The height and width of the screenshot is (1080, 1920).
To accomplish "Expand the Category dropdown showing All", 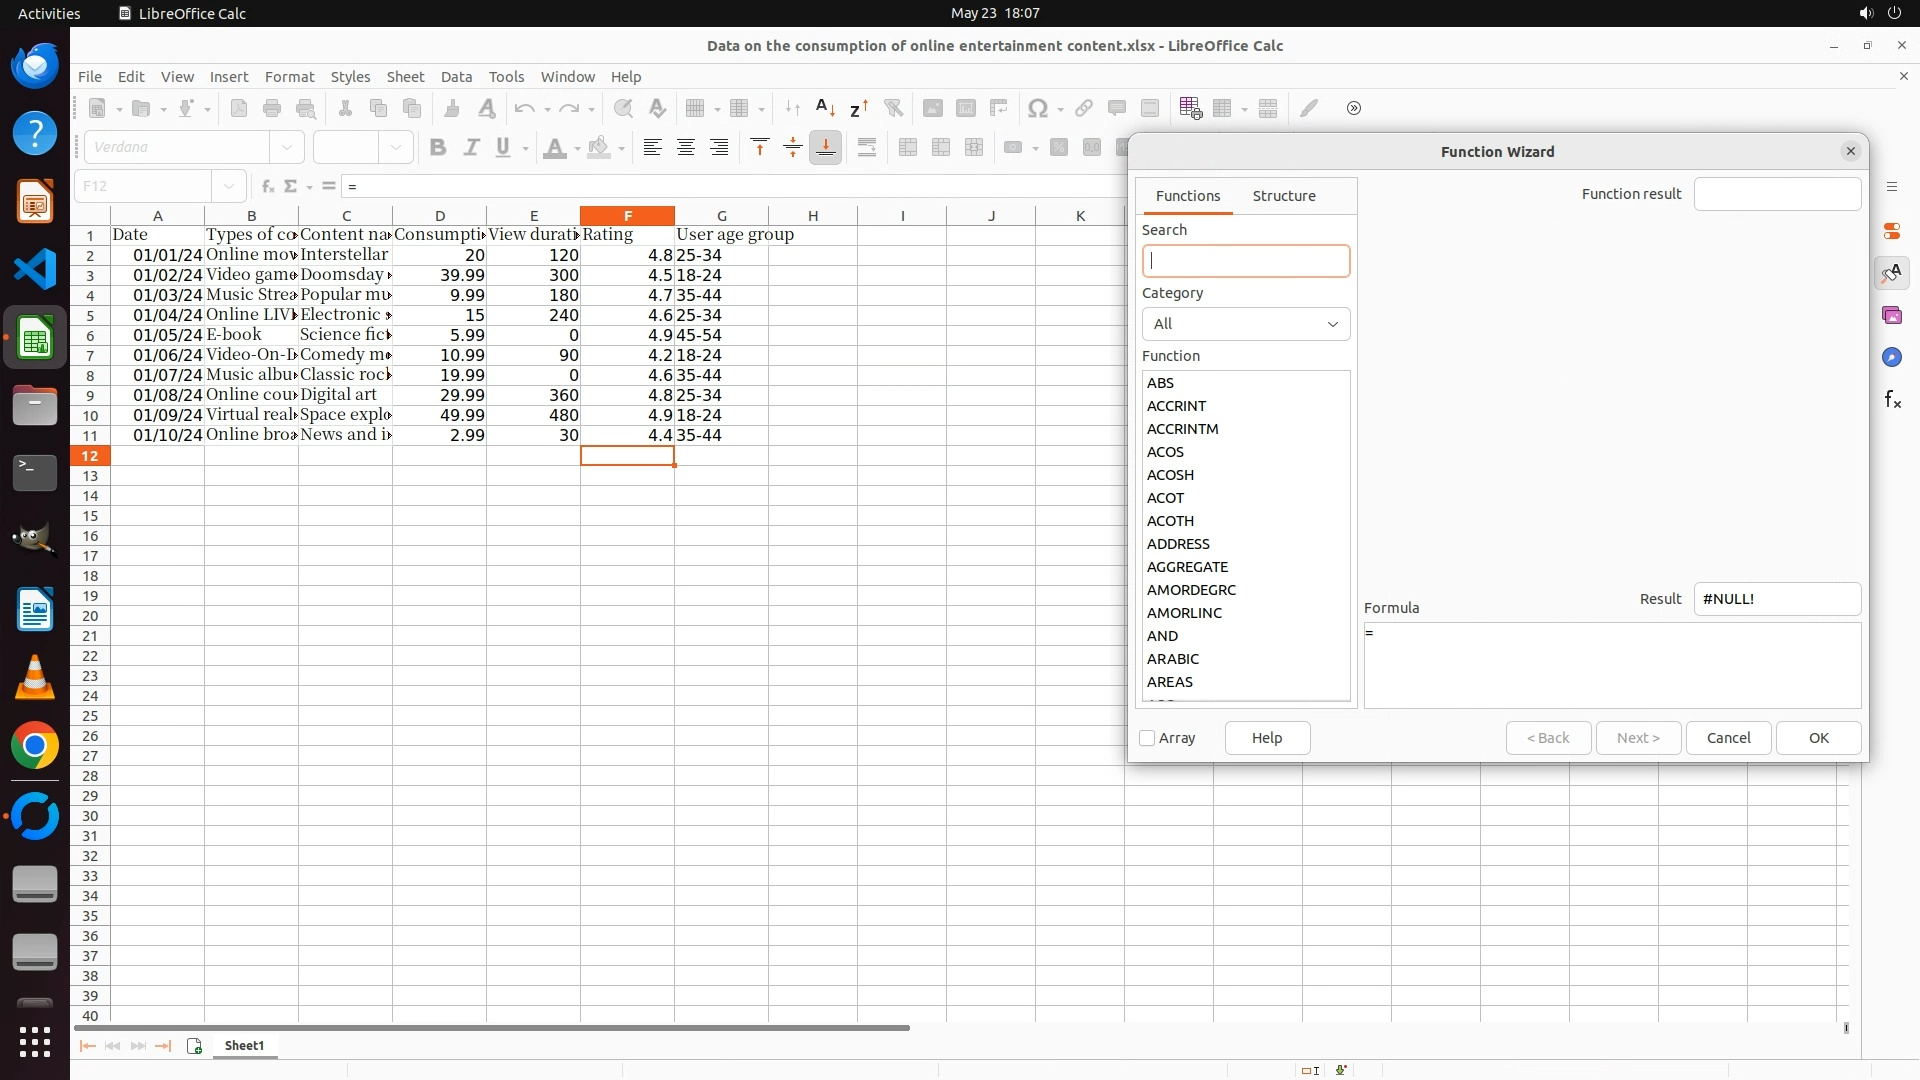I will point(1246,324).
